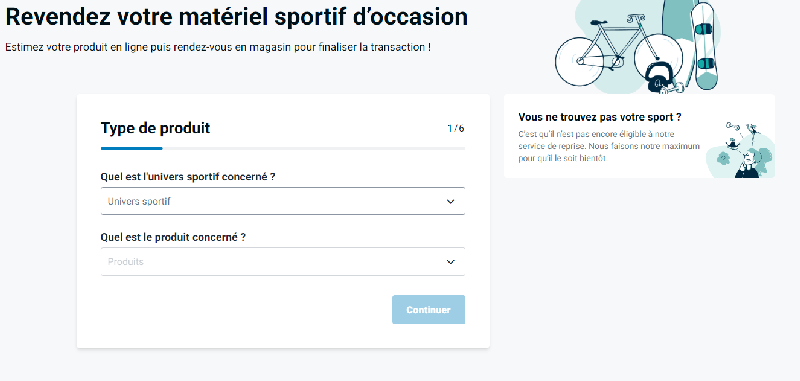Click the 'Revendez votre matériel sportif d'occasion' title

point(236,17)
